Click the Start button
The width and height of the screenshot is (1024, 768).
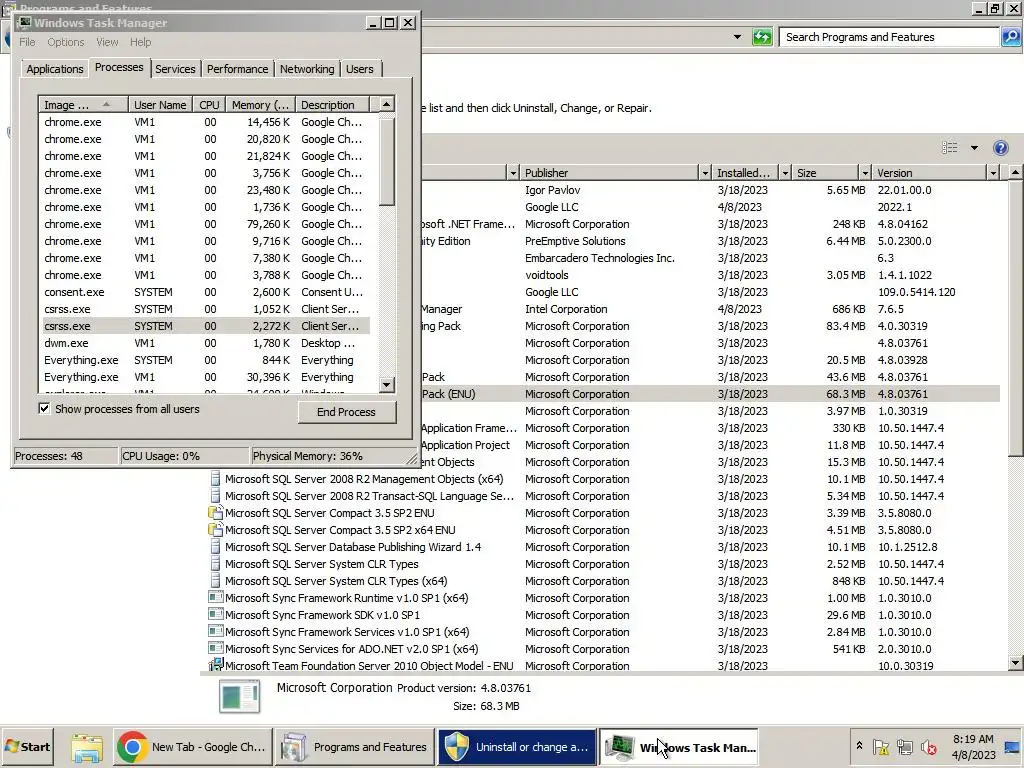point(27,747)
